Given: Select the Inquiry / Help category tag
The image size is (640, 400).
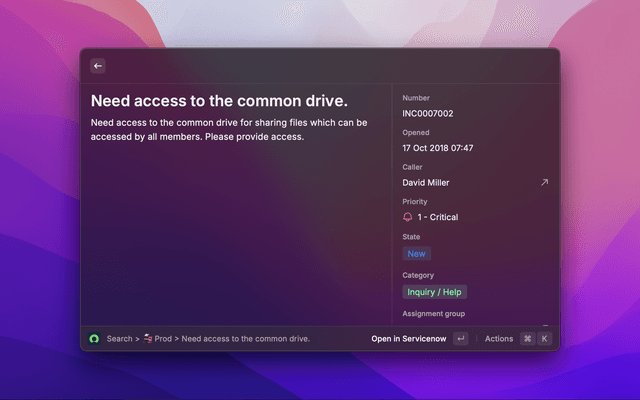Looking at the screenshot, I should [x=434, y=292].
